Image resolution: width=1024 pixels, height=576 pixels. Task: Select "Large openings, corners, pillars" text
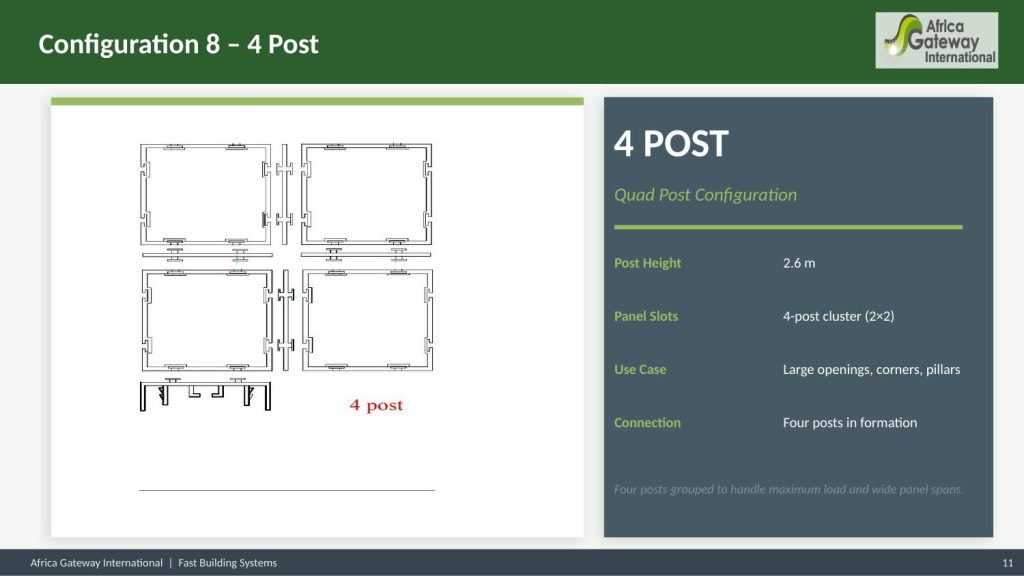pyautogui.click(x=871, y=369)
